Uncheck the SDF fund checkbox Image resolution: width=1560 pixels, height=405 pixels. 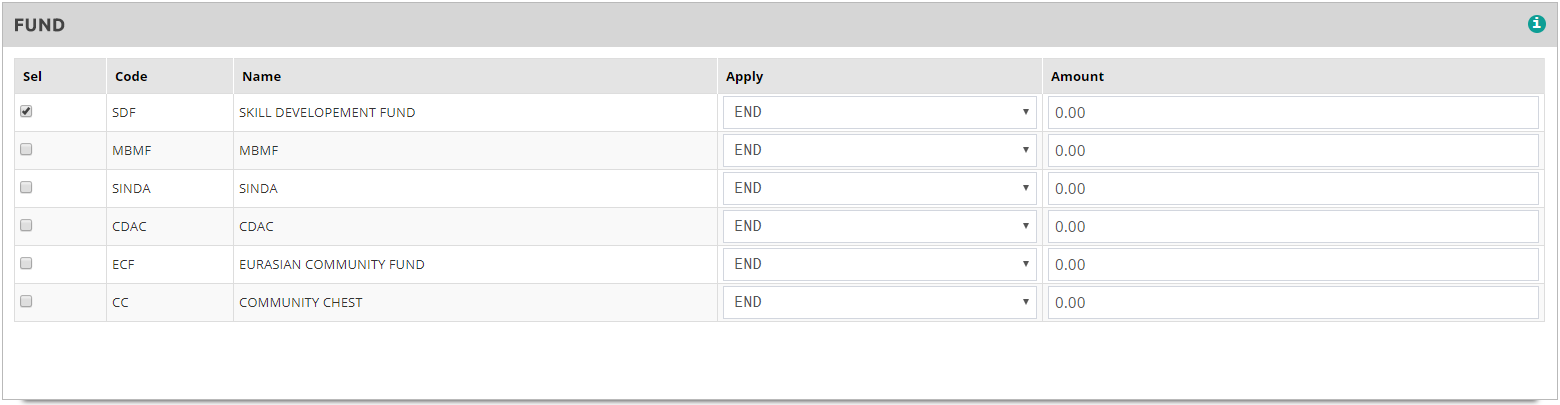coord(26,112)
